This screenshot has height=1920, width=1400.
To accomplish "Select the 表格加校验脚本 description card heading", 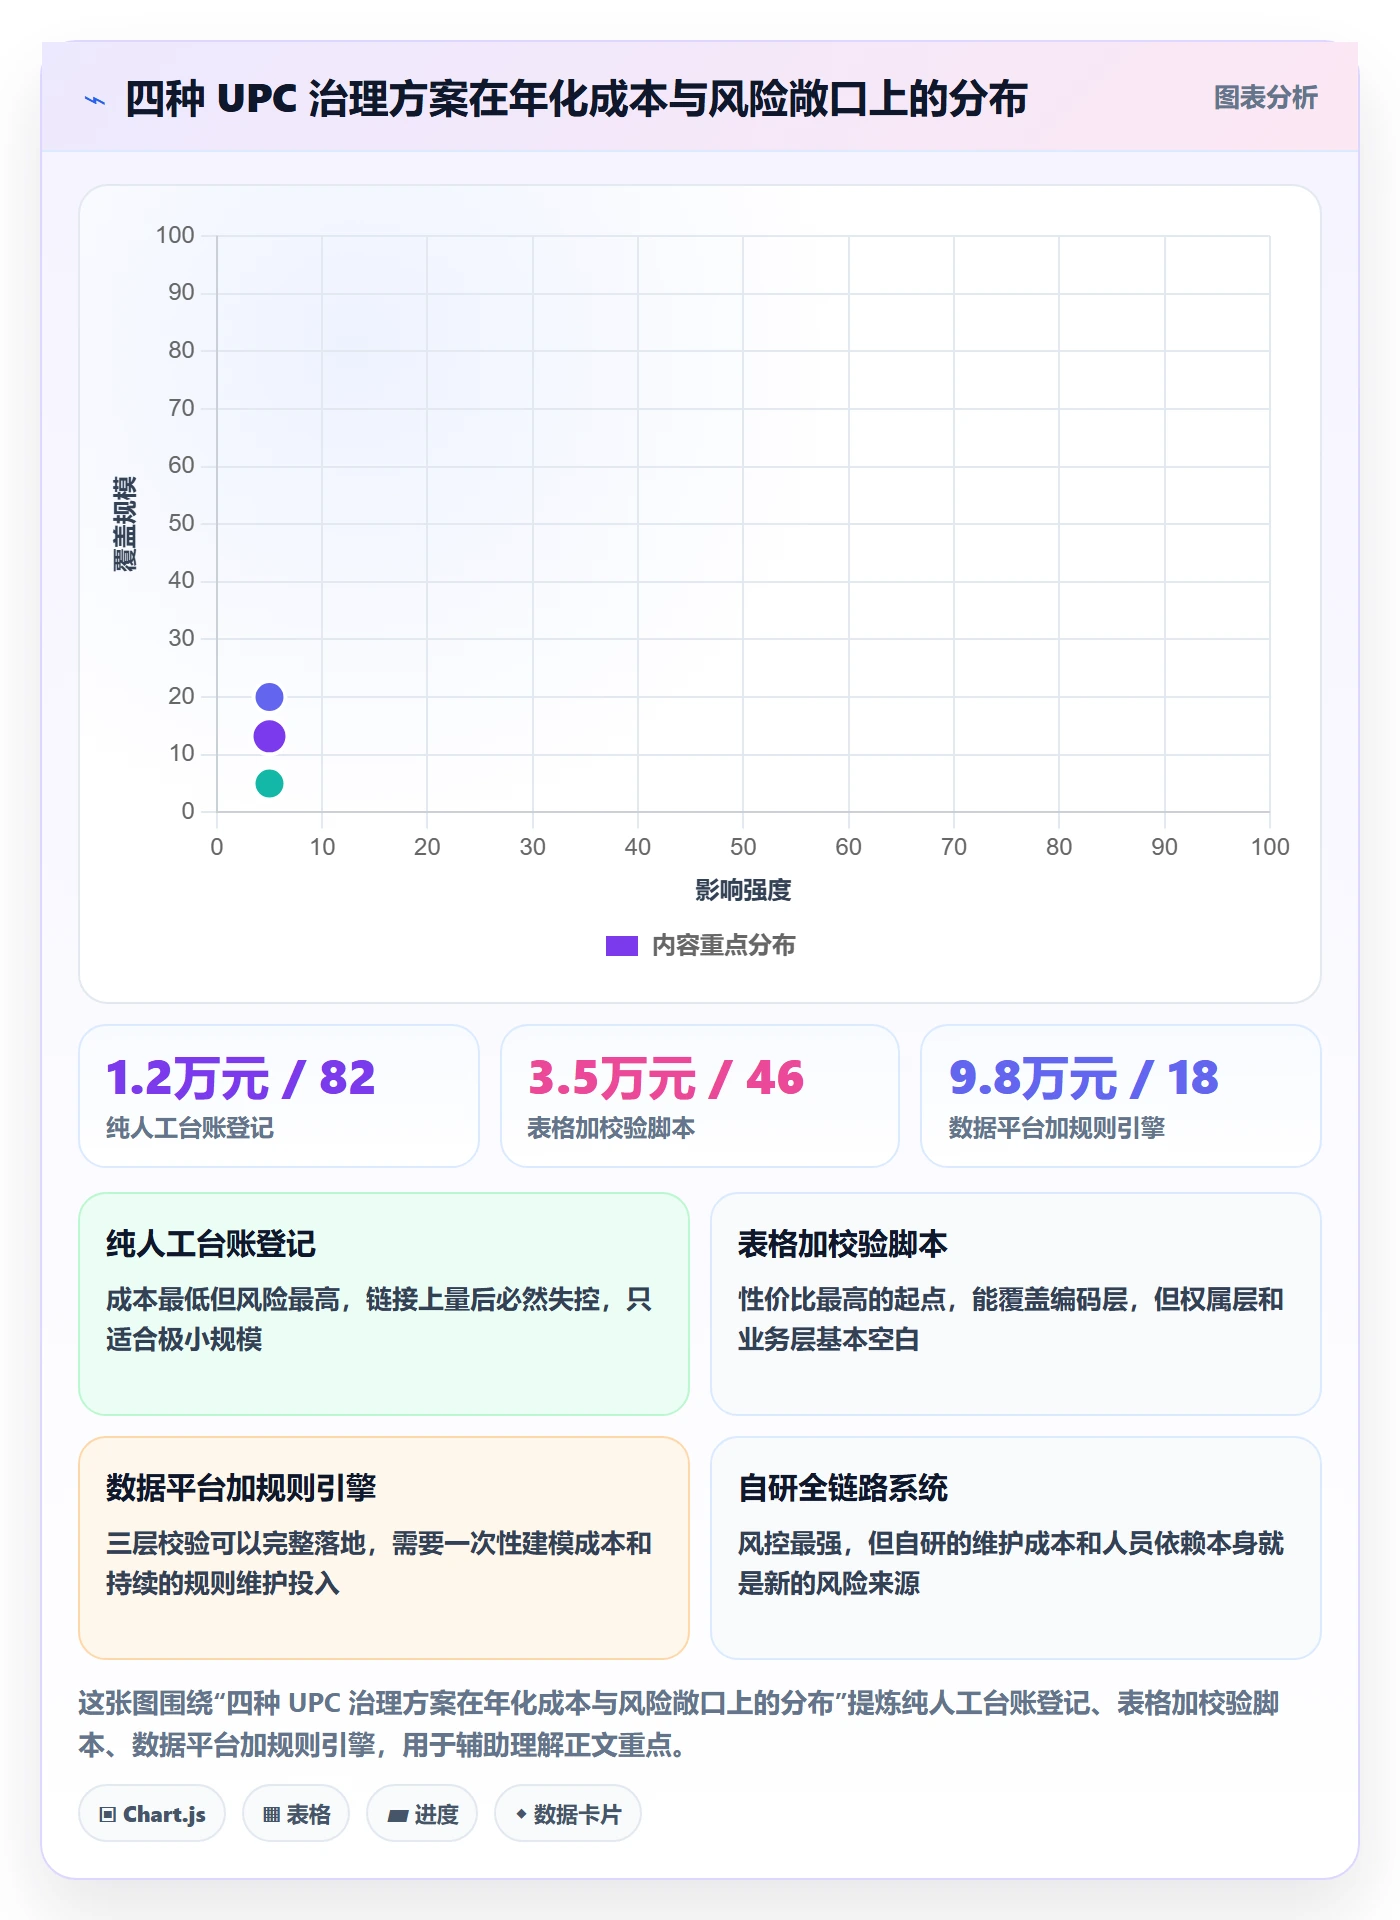I will [x=843, y=1245].
